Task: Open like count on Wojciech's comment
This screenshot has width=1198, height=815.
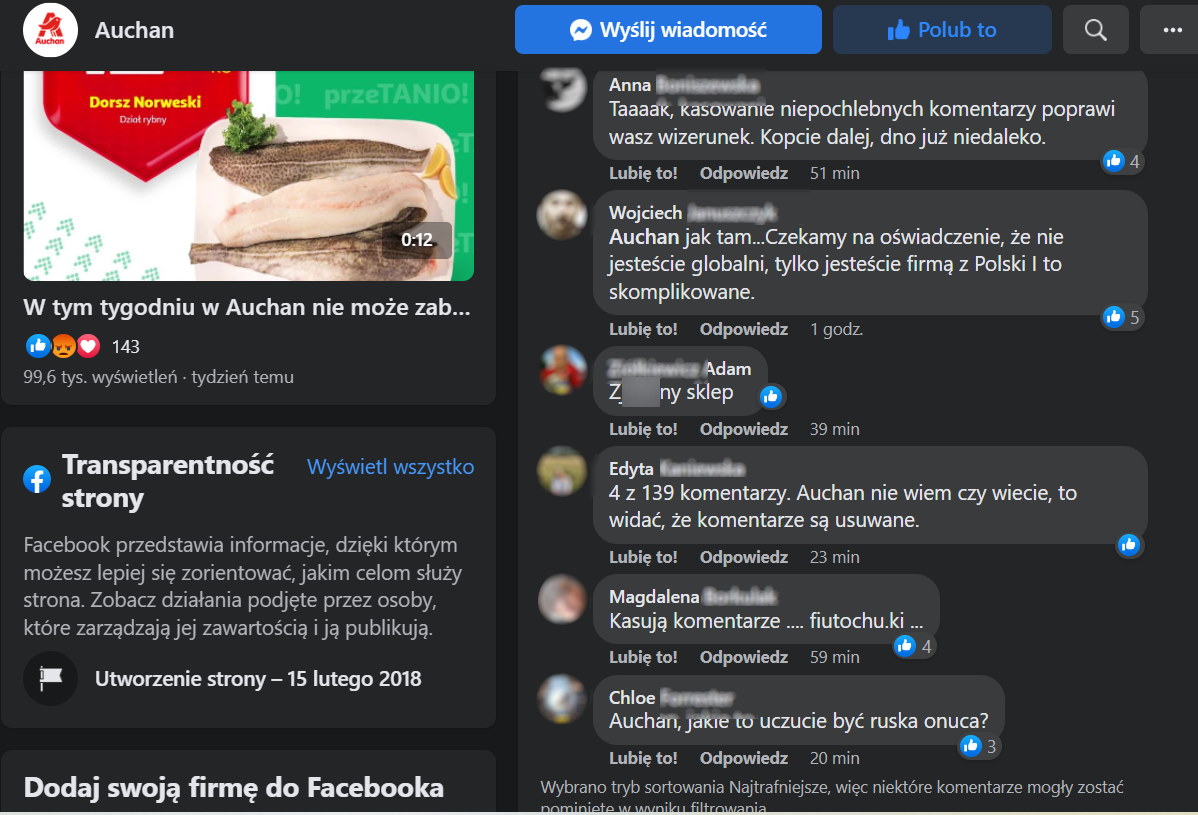Action: click(x=1122, y=317)
